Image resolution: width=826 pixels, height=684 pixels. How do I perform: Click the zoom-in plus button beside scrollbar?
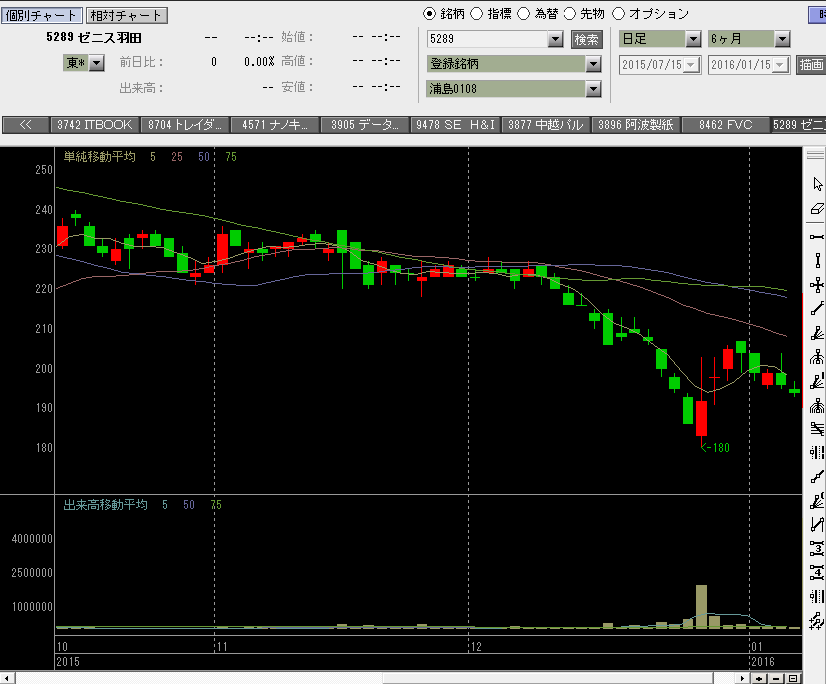(x=760, y=678)
